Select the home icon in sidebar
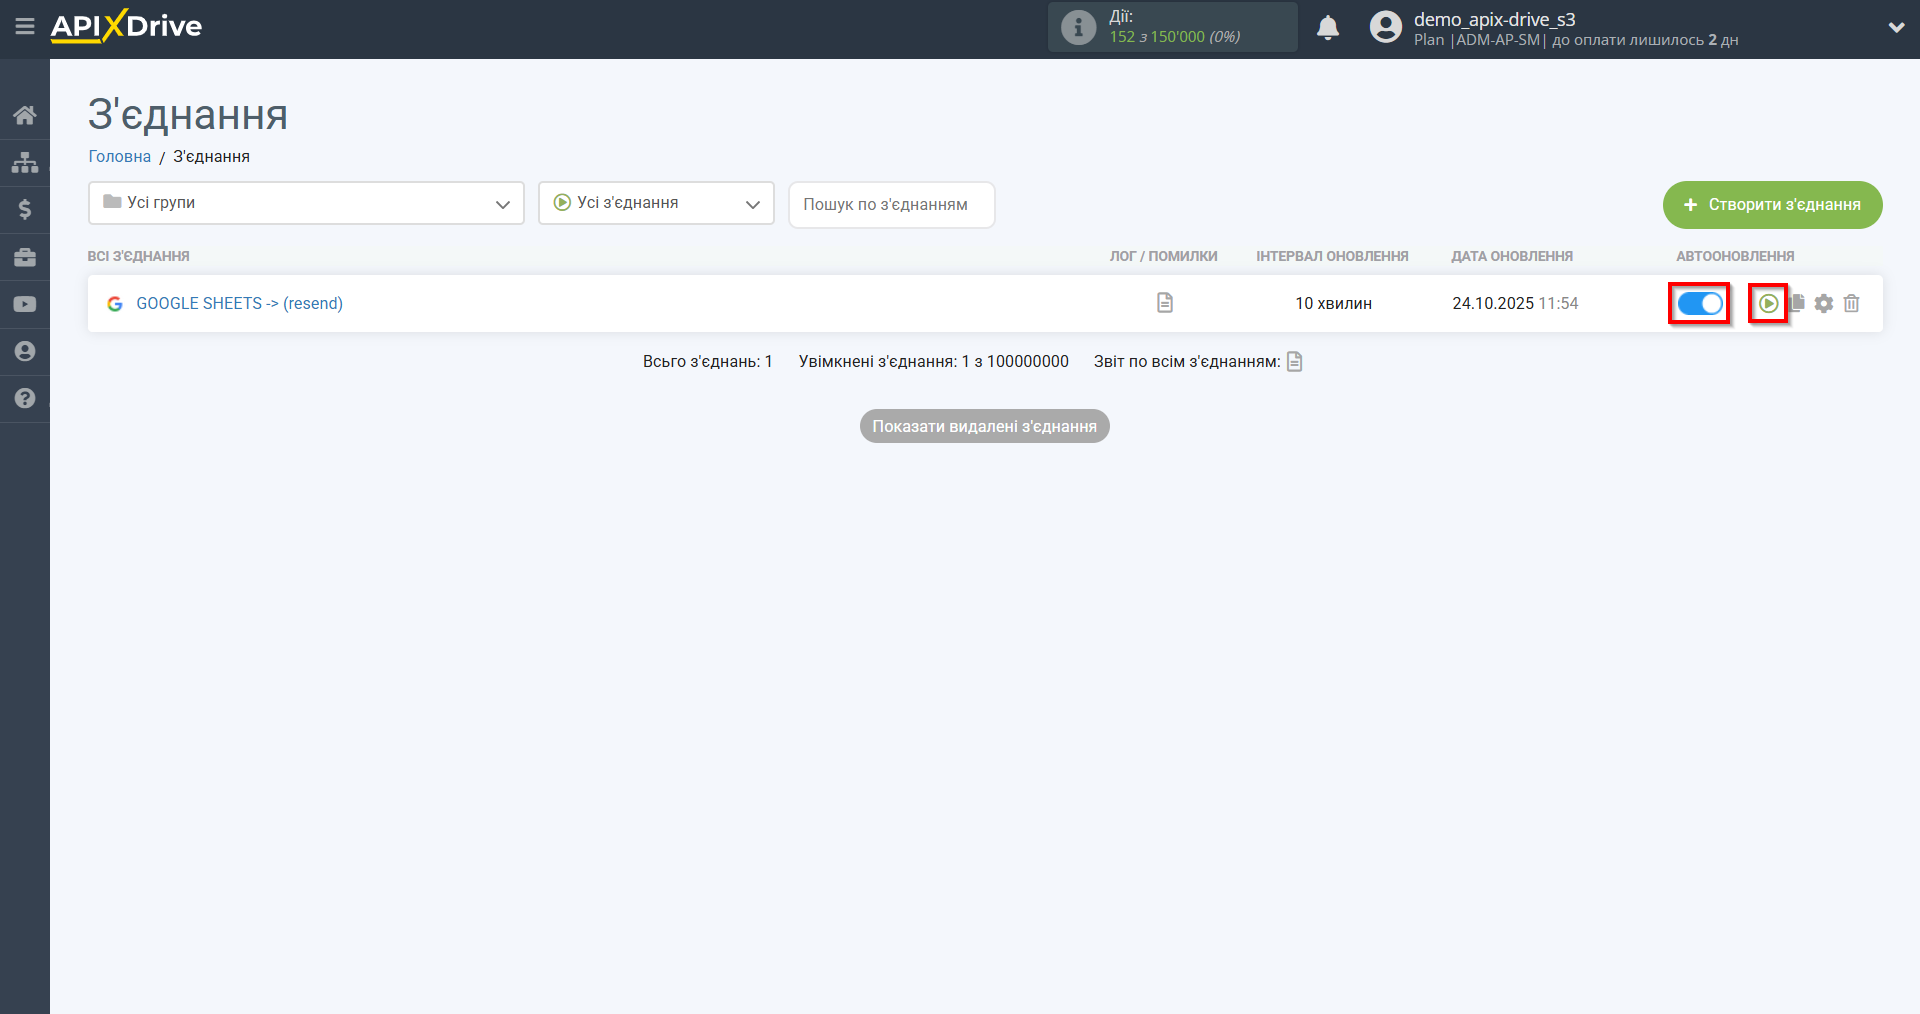The width and height of the screenshot is (1920, 1014). click(25, 114)
